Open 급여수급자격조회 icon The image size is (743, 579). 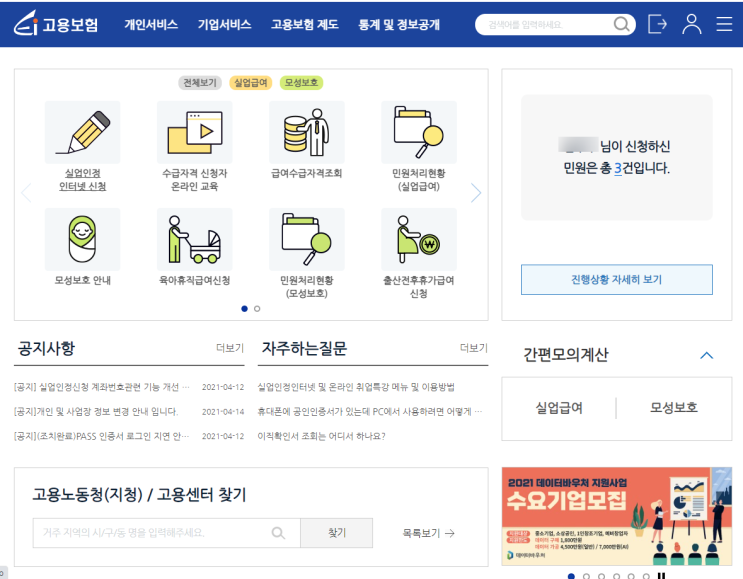pyautogui.click(x=307, y=132)
